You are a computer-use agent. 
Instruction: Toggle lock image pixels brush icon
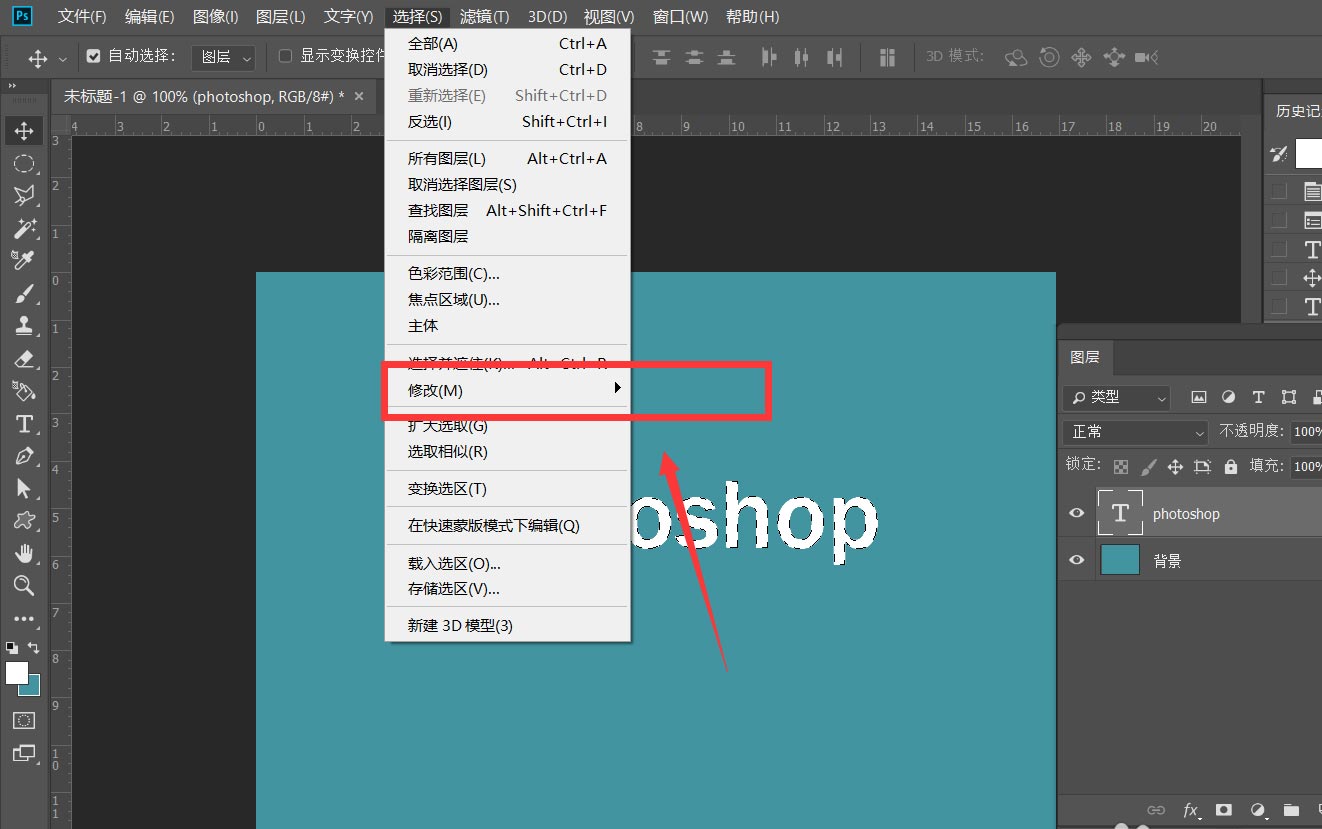pyautogui.click(x=1149, y=466)
